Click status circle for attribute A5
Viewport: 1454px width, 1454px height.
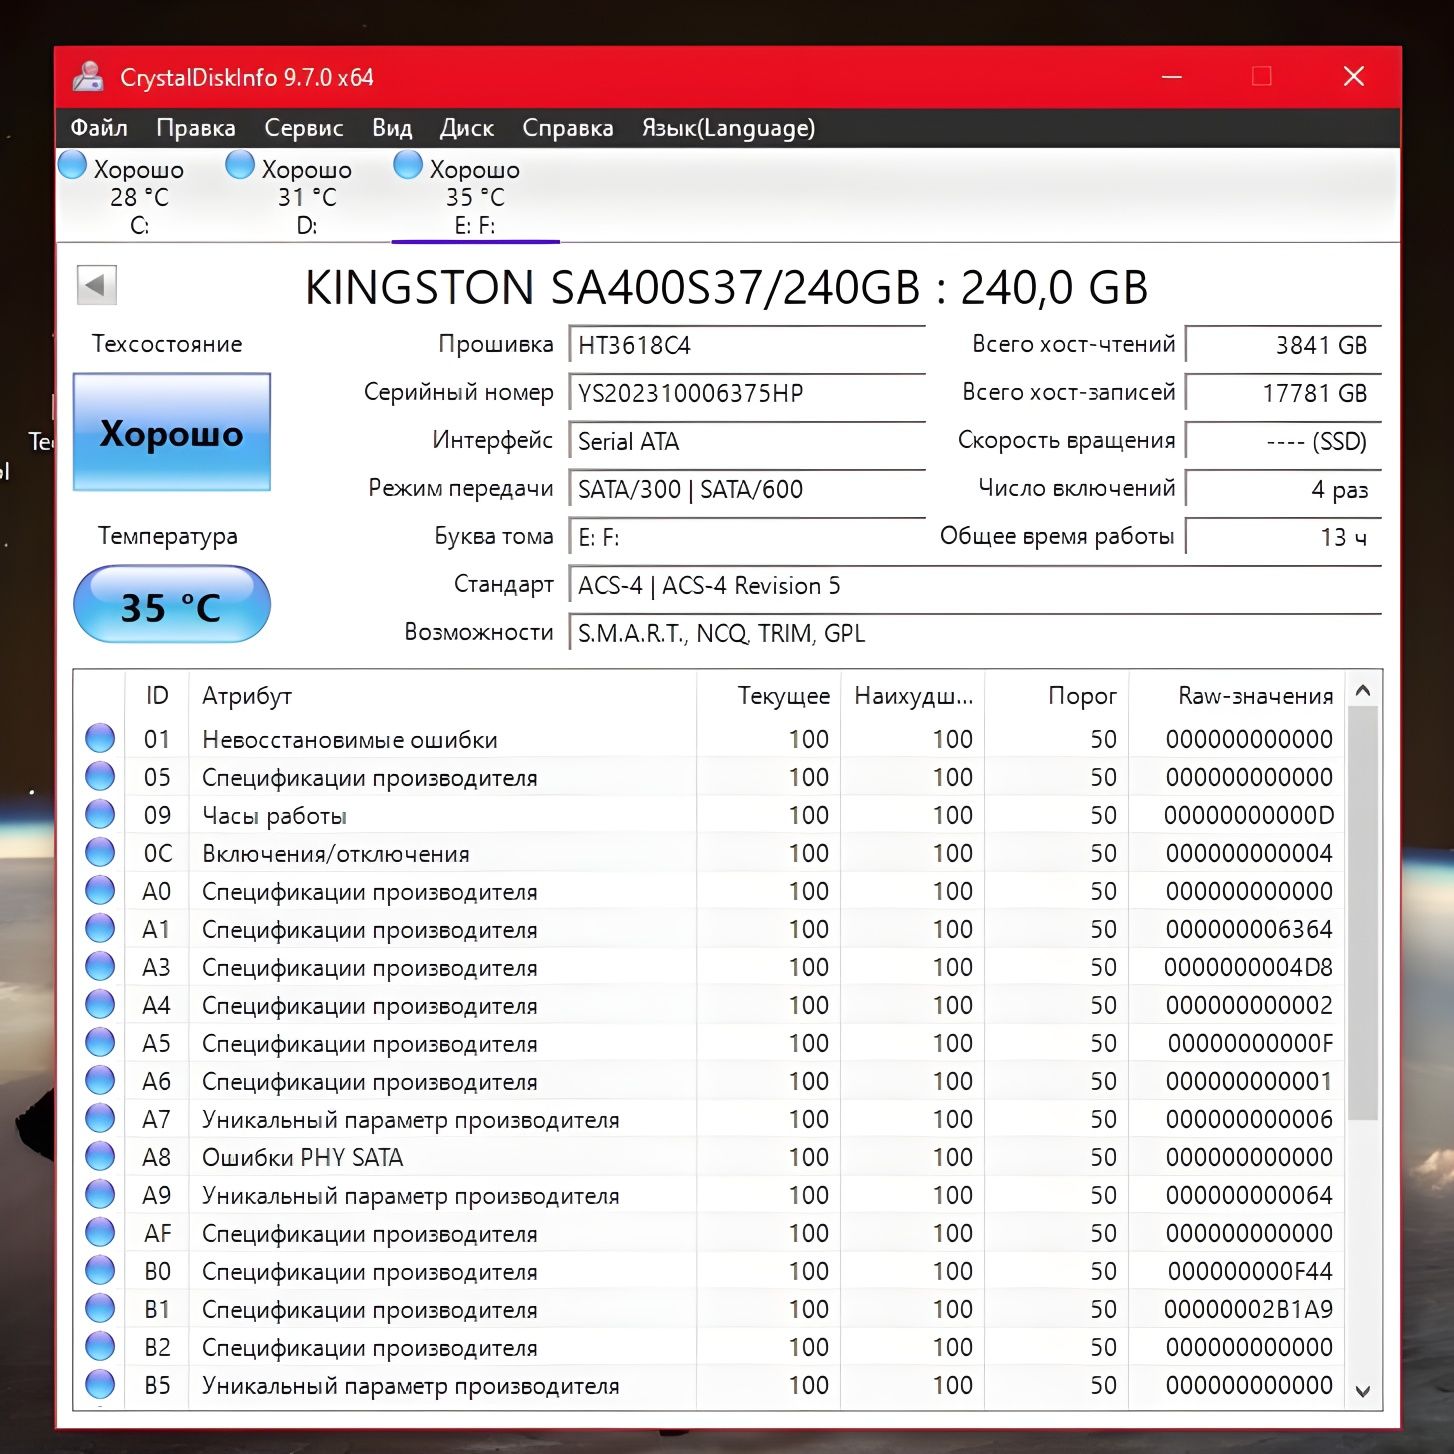pos(100,1042)
